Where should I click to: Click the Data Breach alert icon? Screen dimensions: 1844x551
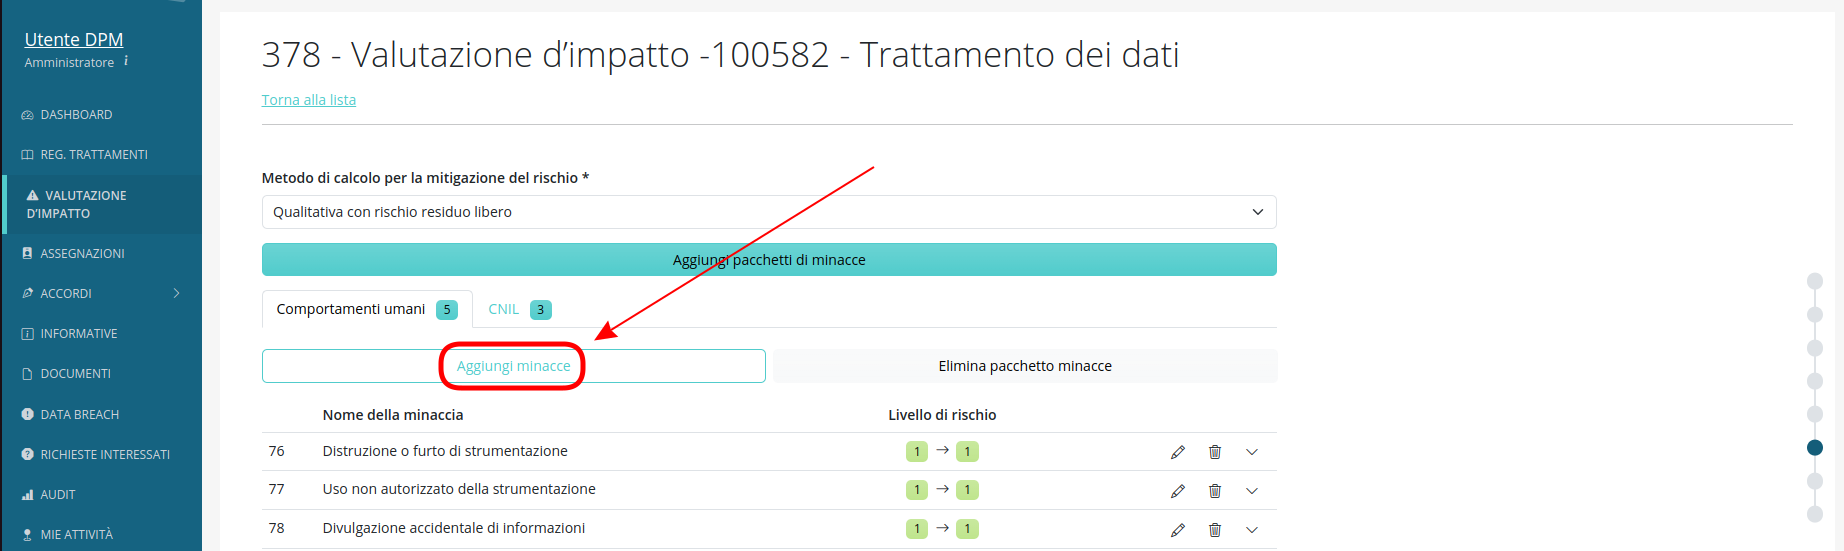point(27,414)
